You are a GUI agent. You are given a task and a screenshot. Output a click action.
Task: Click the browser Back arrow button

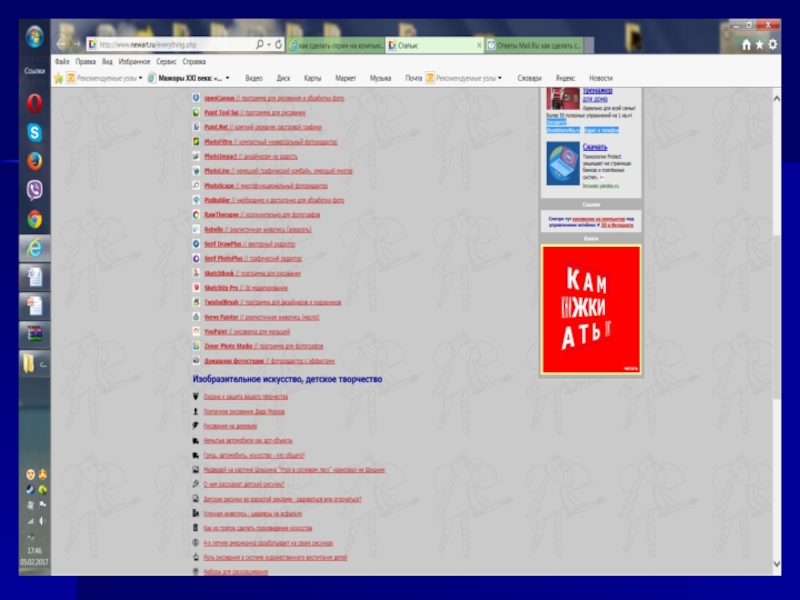pos(62,44)
